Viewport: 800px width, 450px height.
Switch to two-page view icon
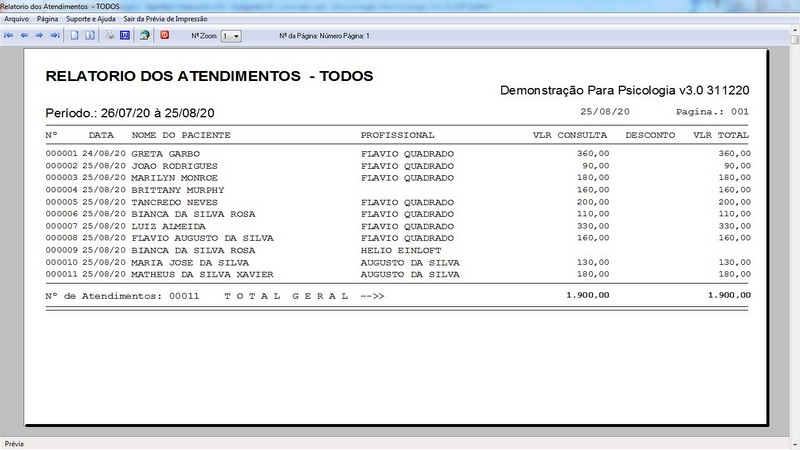[90, 36]
